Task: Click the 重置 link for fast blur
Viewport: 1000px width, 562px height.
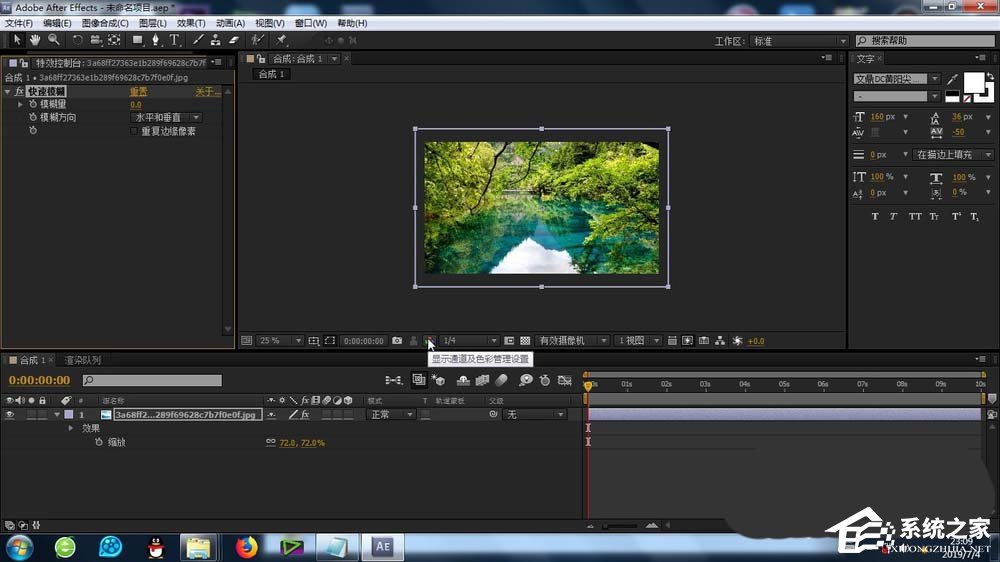Action: (x=139, y=92)
